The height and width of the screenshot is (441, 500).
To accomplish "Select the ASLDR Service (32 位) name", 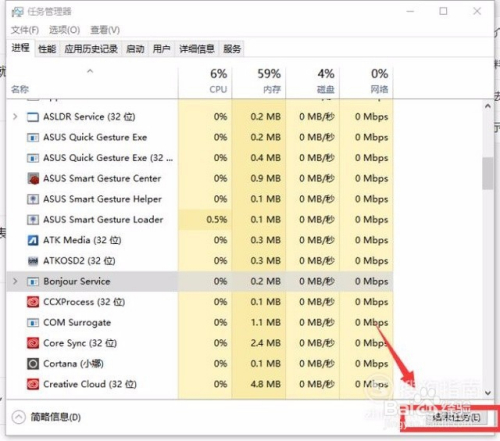I will tap(89, 117).
